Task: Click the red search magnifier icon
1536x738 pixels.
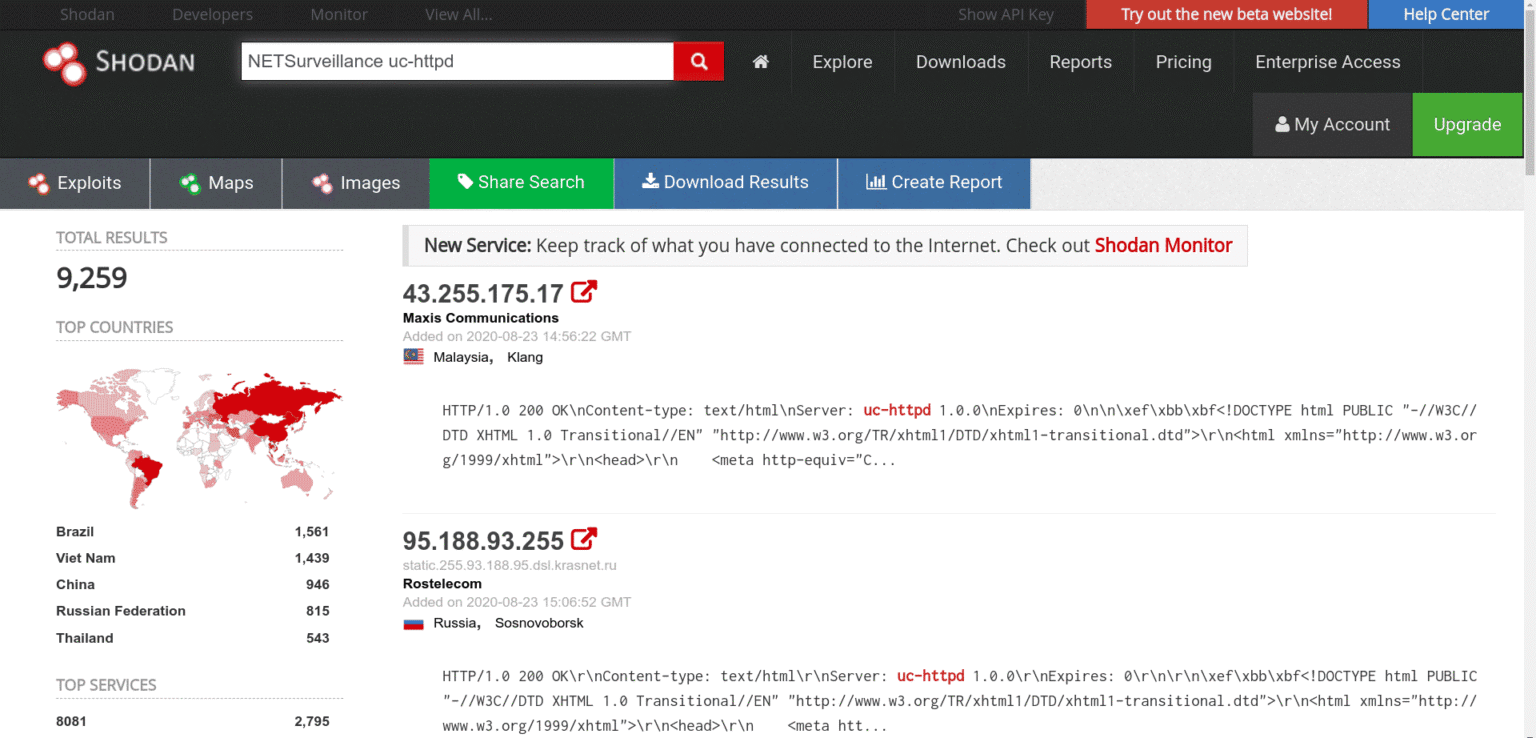Action: tap(697, 61)
